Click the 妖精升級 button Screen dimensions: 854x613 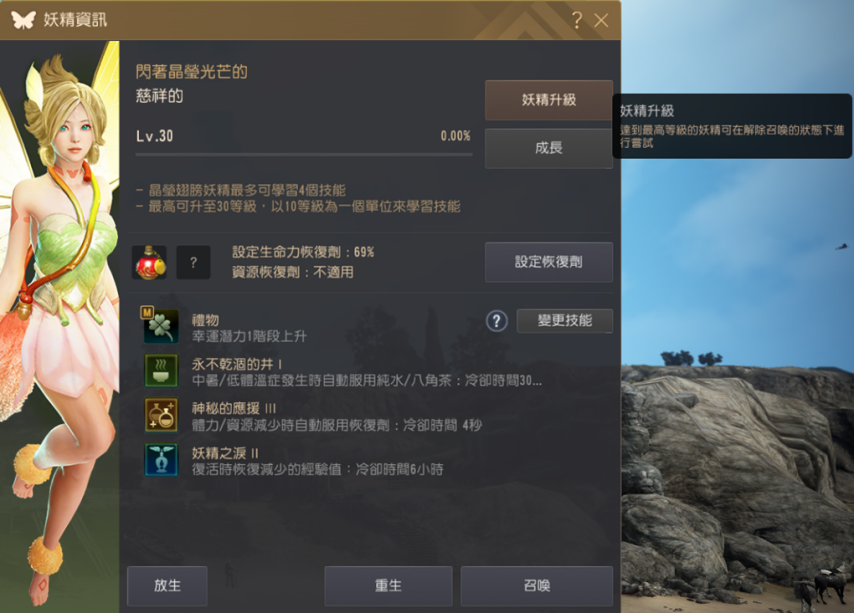point(549,100)
